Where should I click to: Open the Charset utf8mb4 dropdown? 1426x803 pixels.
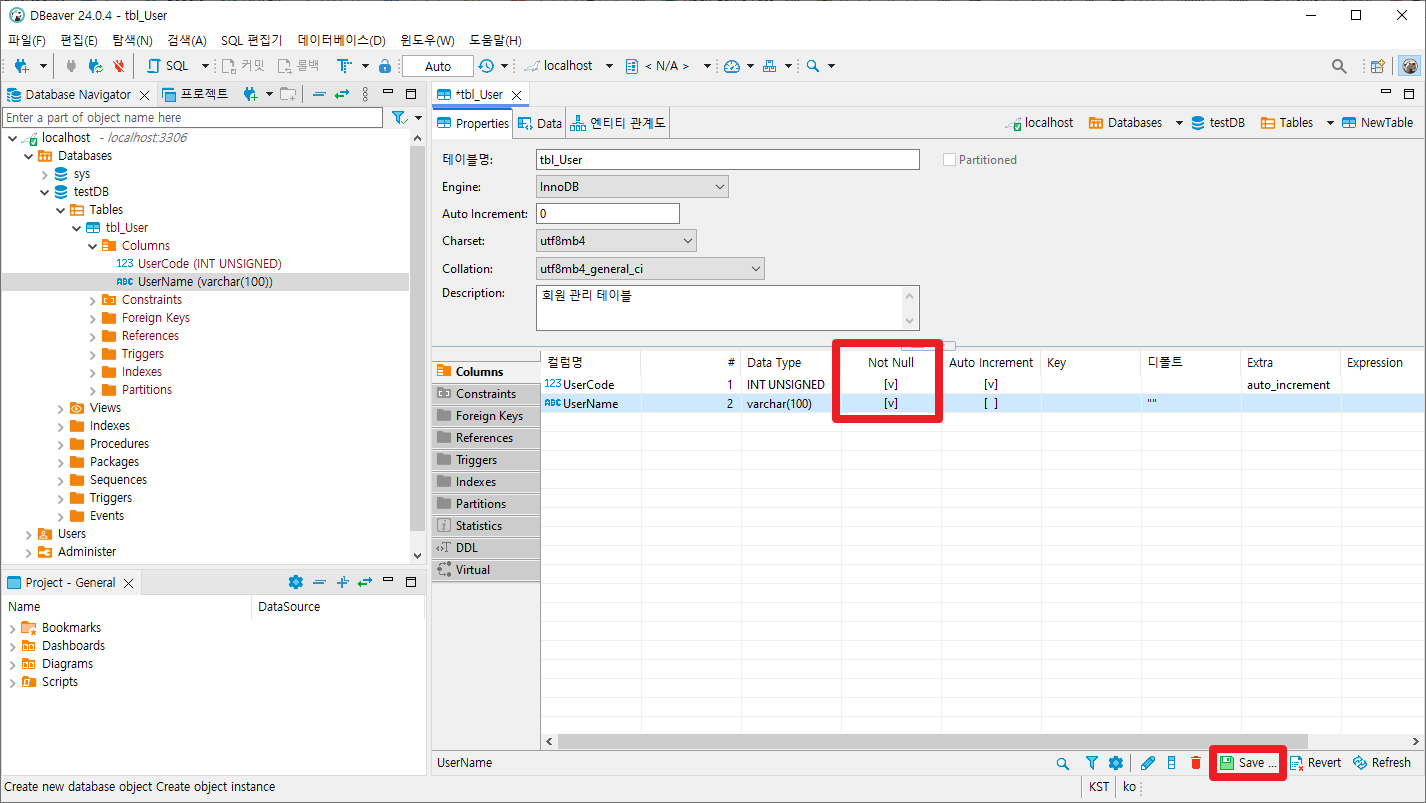tap(616, 241)
